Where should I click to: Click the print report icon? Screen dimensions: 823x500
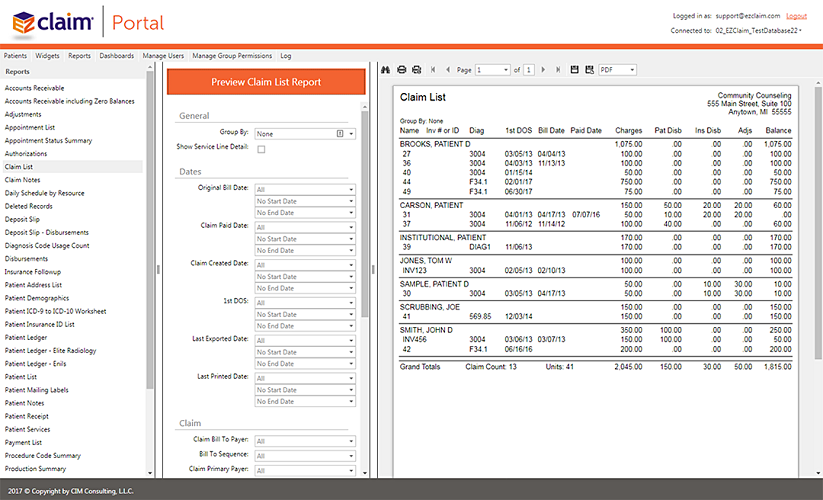coord(402,70)
